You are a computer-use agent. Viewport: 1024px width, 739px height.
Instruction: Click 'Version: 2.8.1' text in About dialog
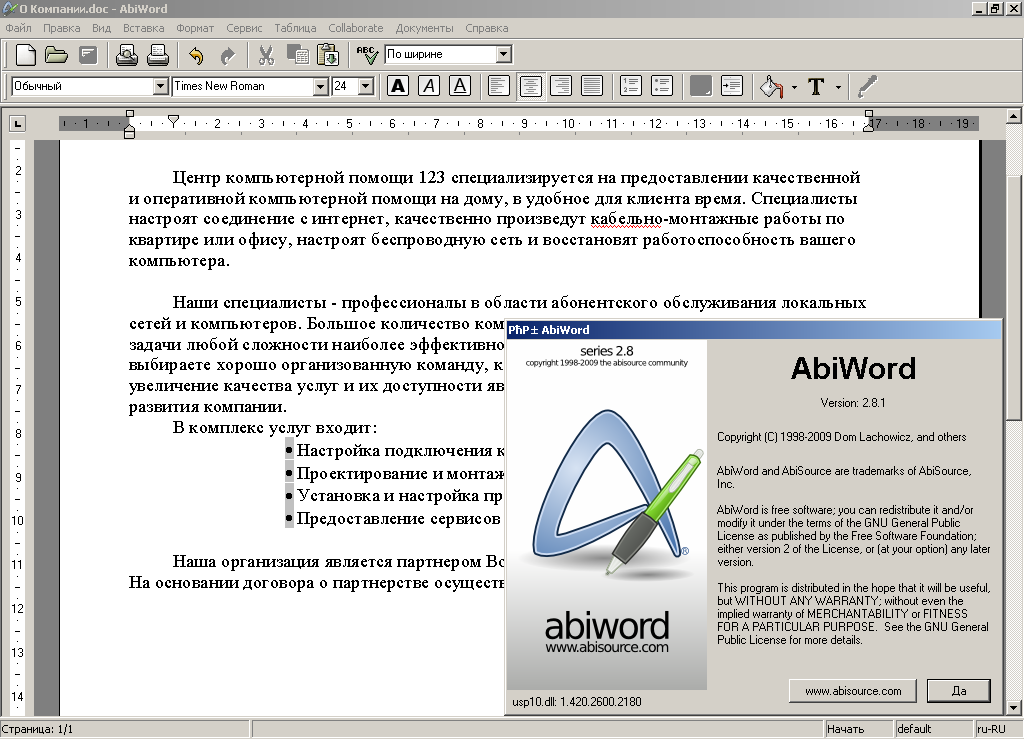(853, 403)
